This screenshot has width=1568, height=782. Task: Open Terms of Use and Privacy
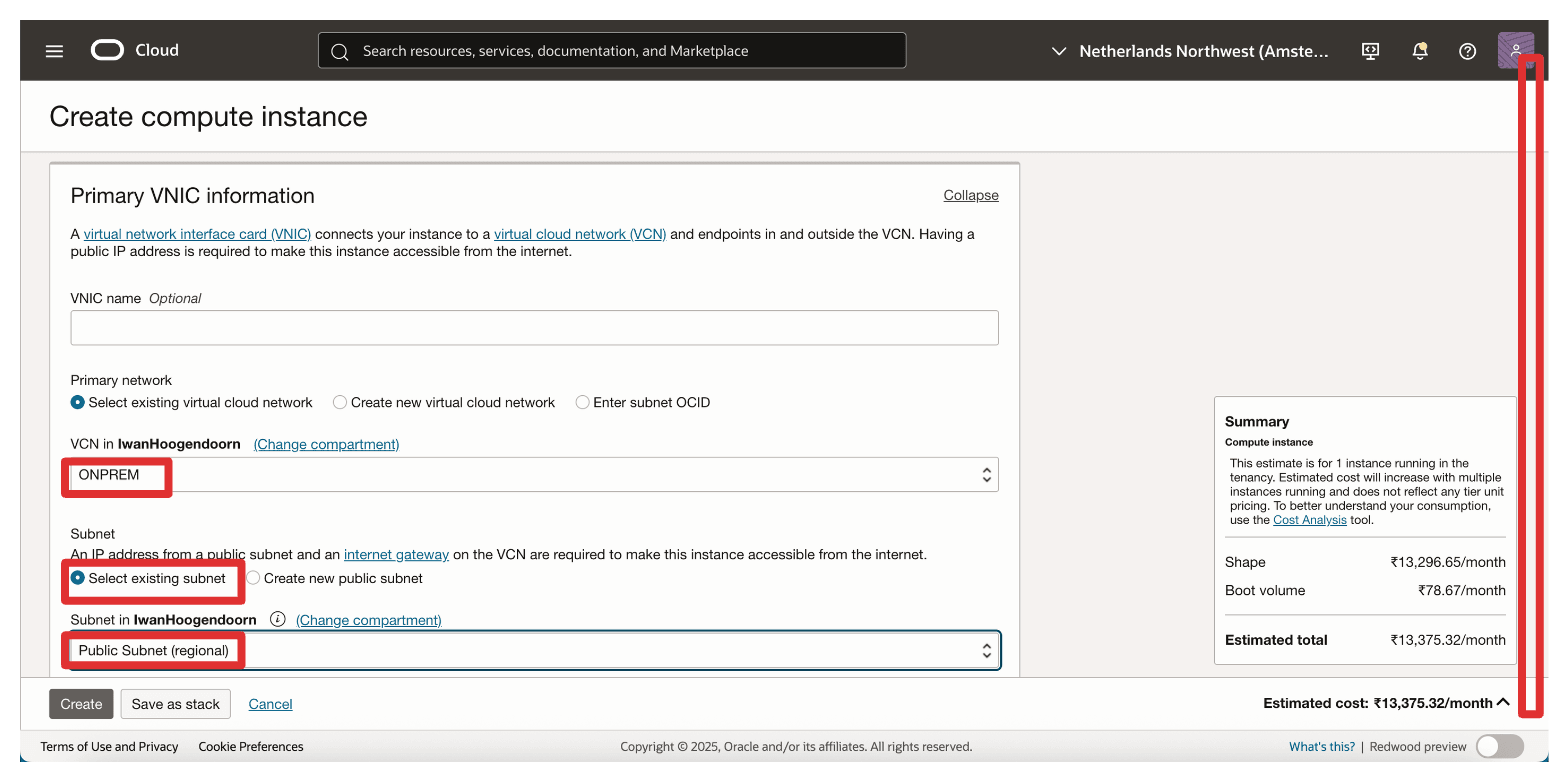pos(110,746)
